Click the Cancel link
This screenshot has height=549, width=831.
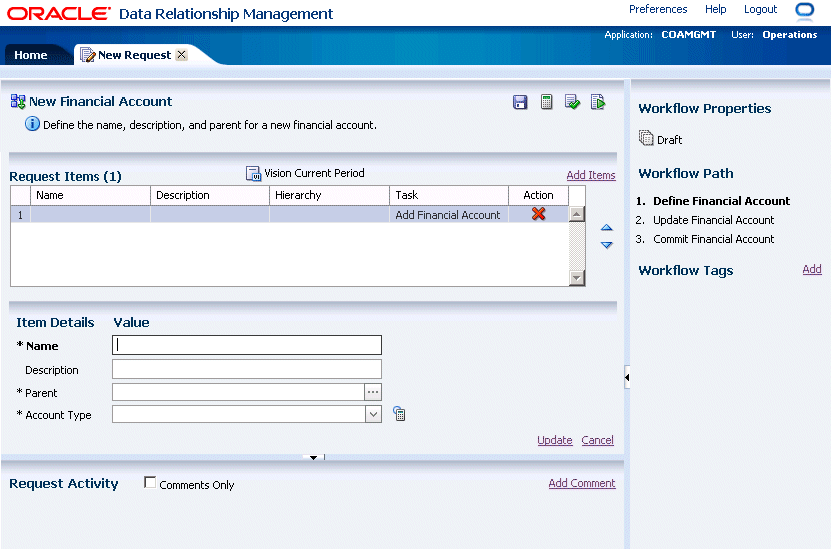point(597,440)
